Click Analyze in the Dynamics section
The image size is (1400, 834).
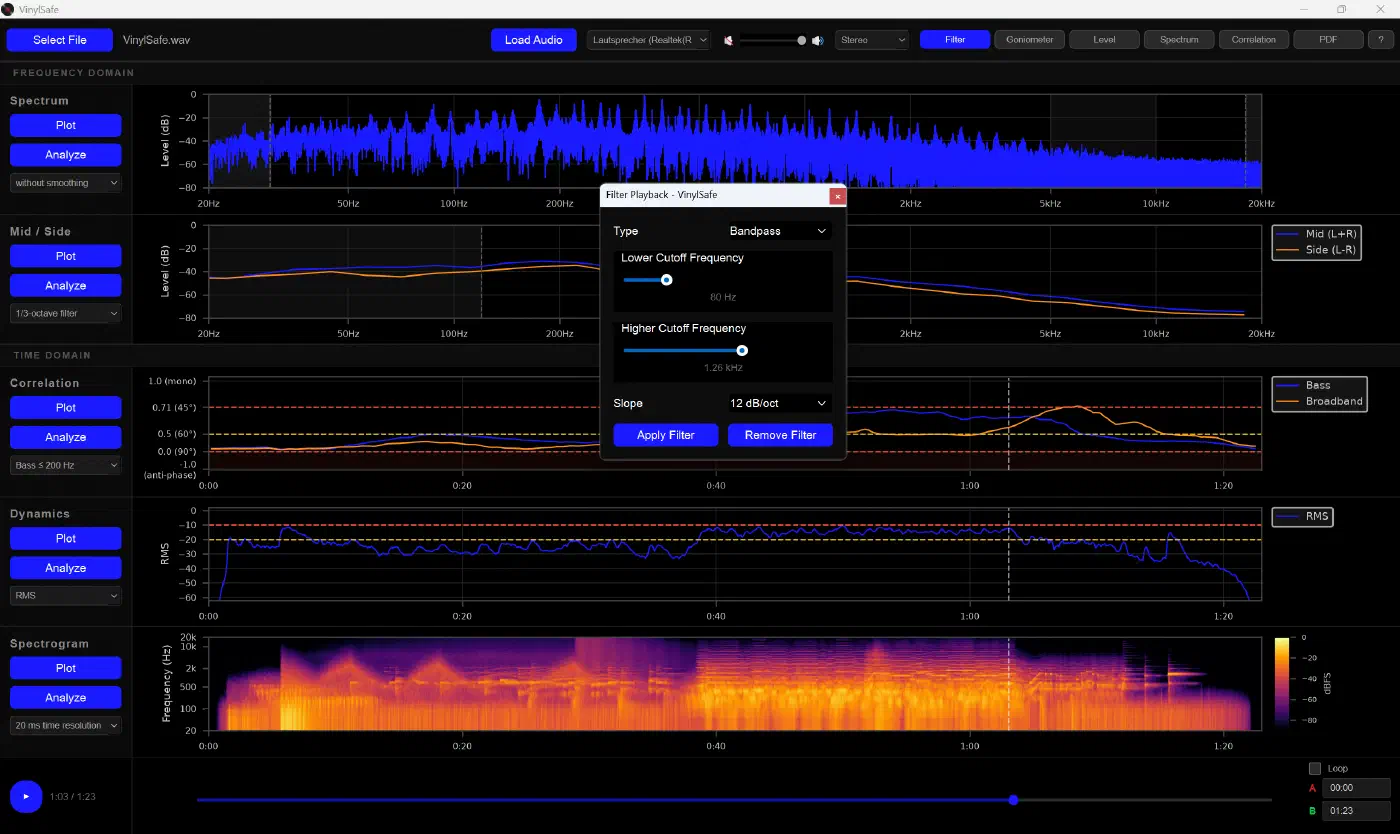click(66, 568)
